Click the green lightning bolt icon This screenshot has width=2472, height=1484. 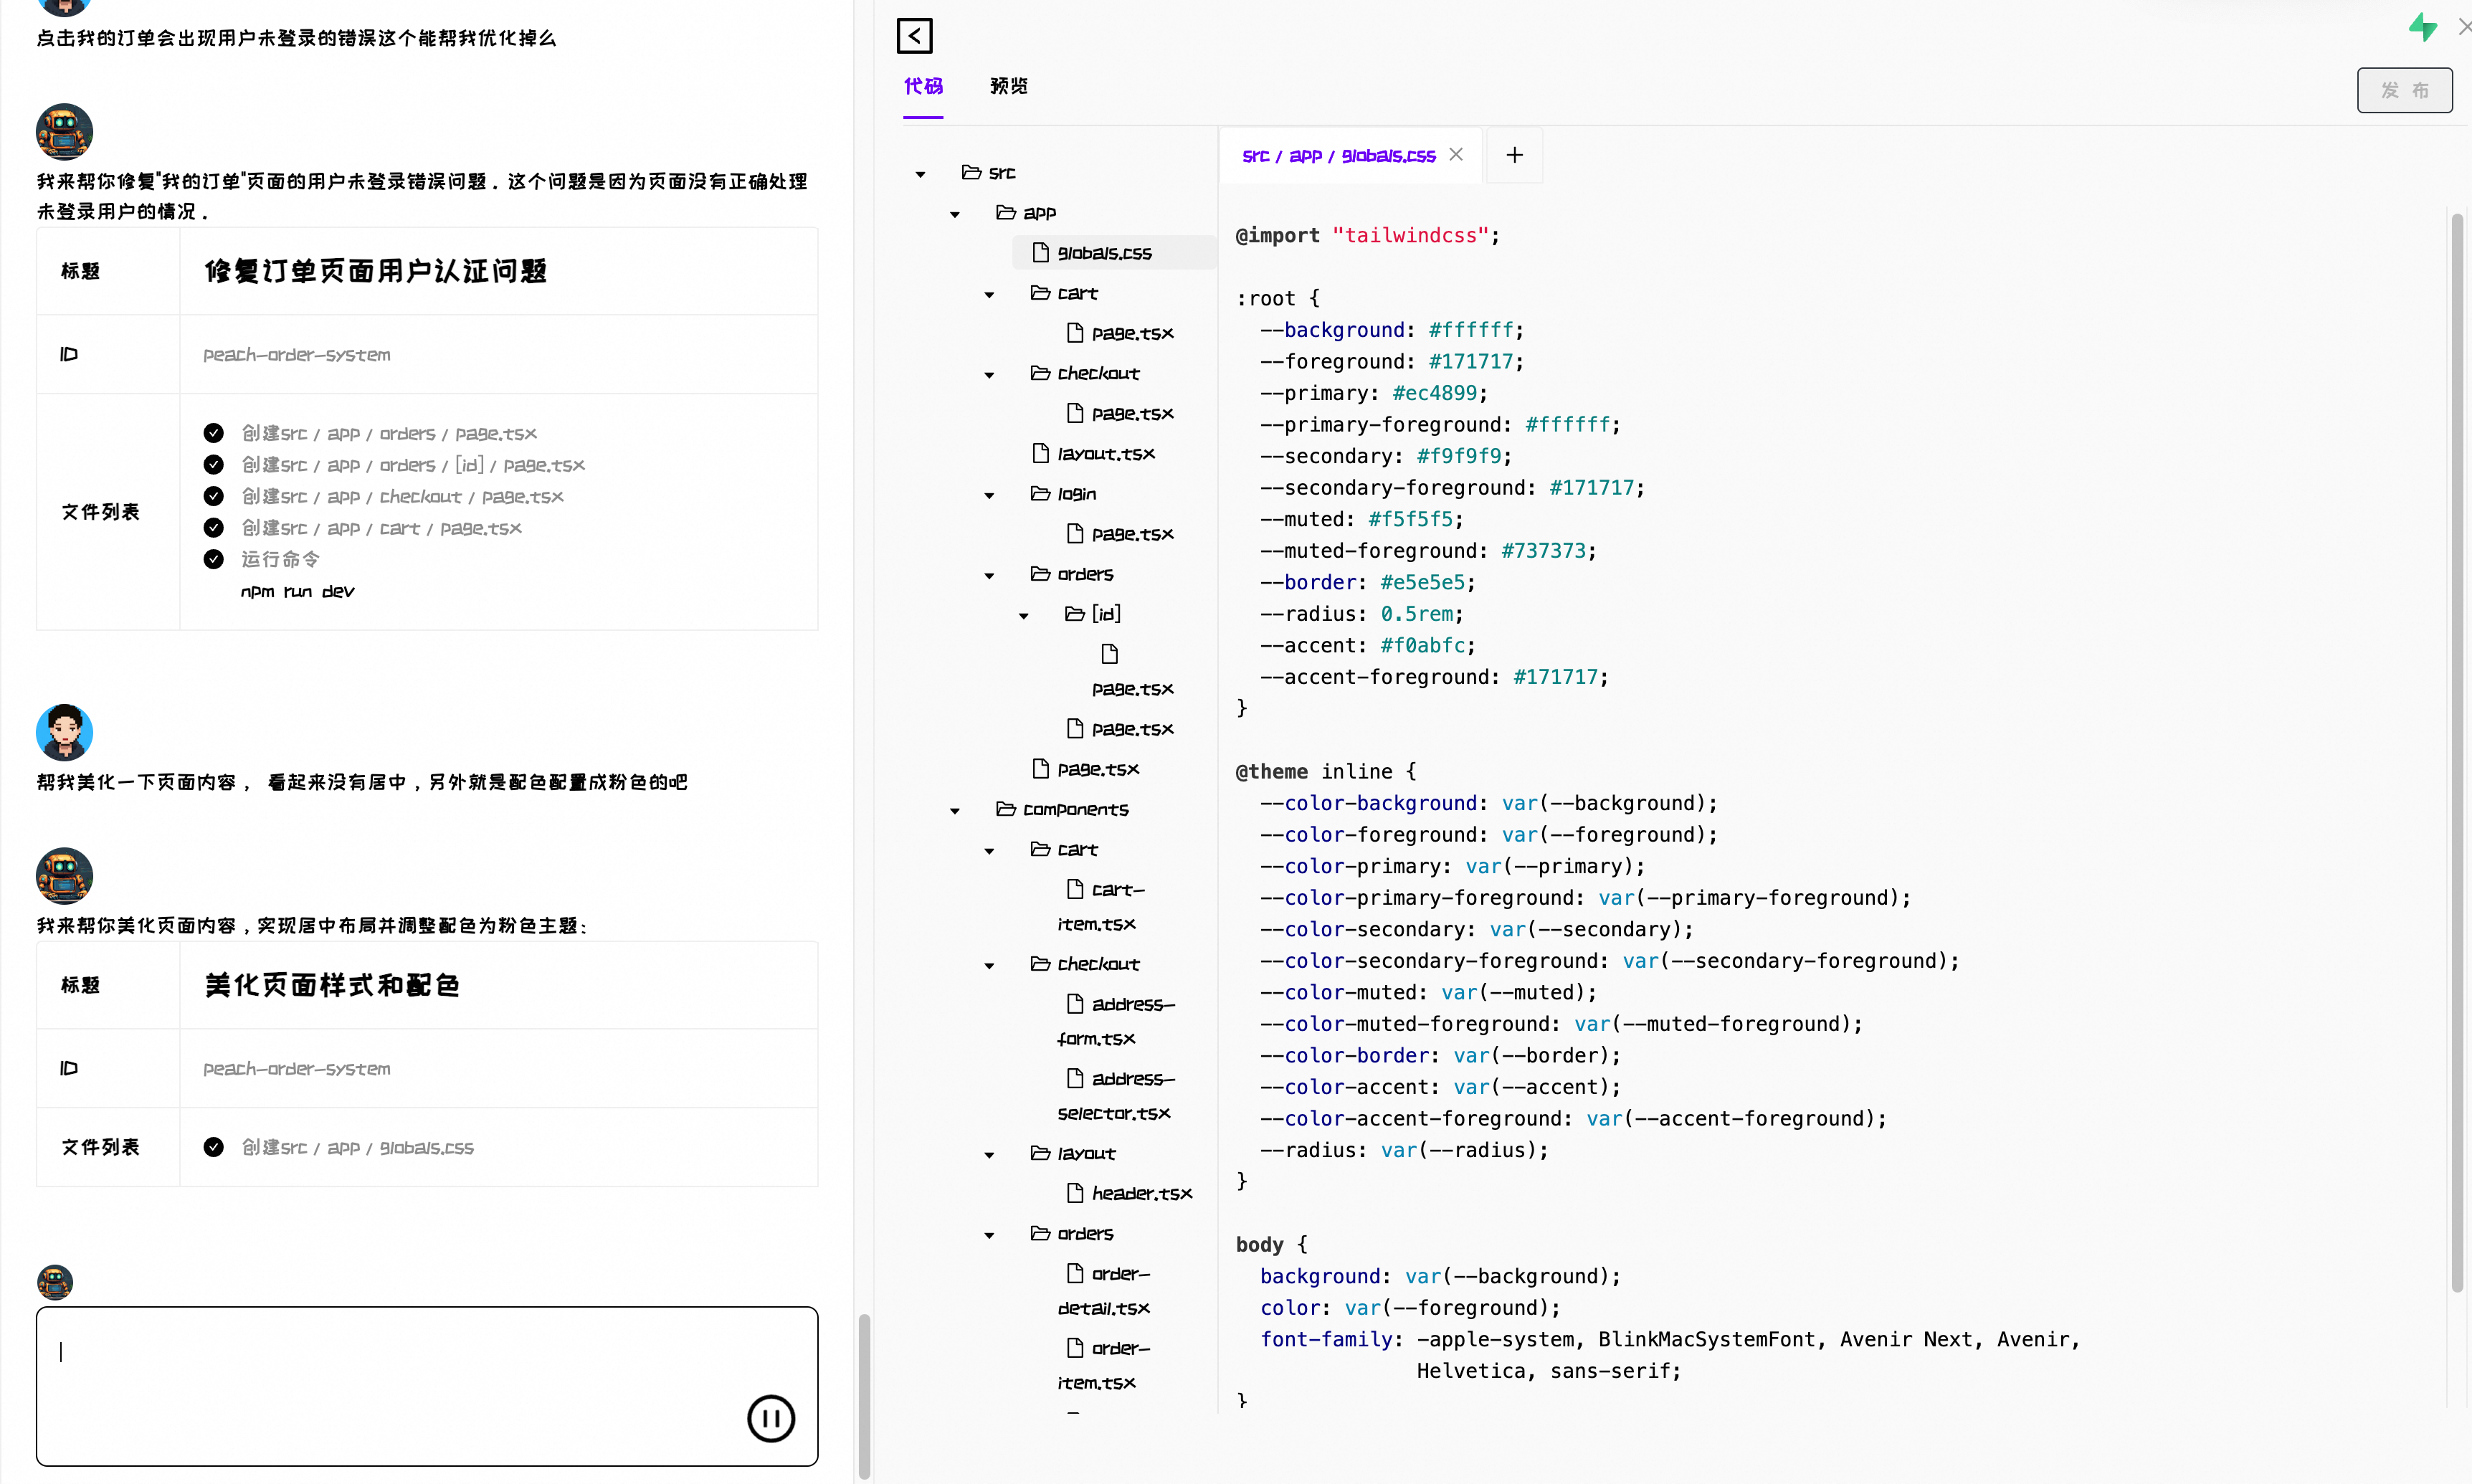tap(2422, 26)
